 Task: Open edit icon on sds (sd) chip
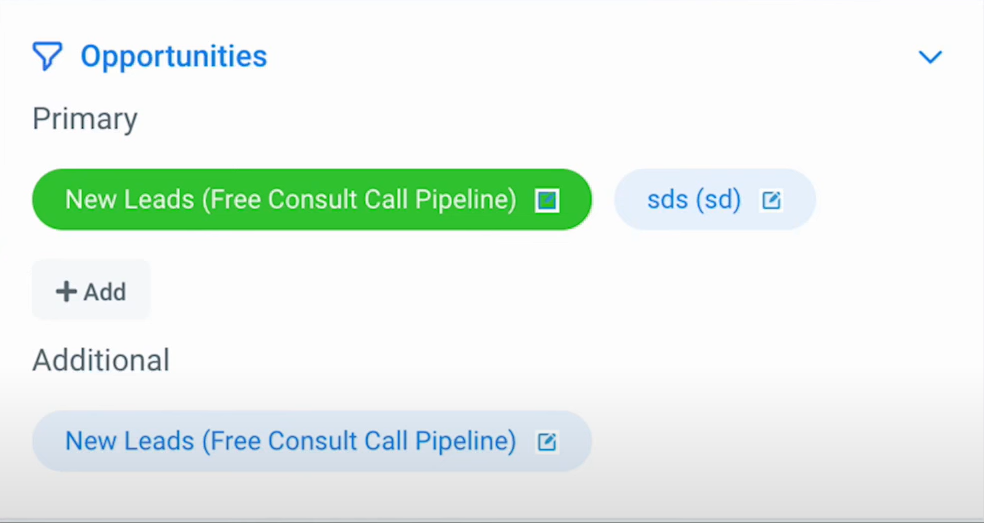click(x=771, y=201)
